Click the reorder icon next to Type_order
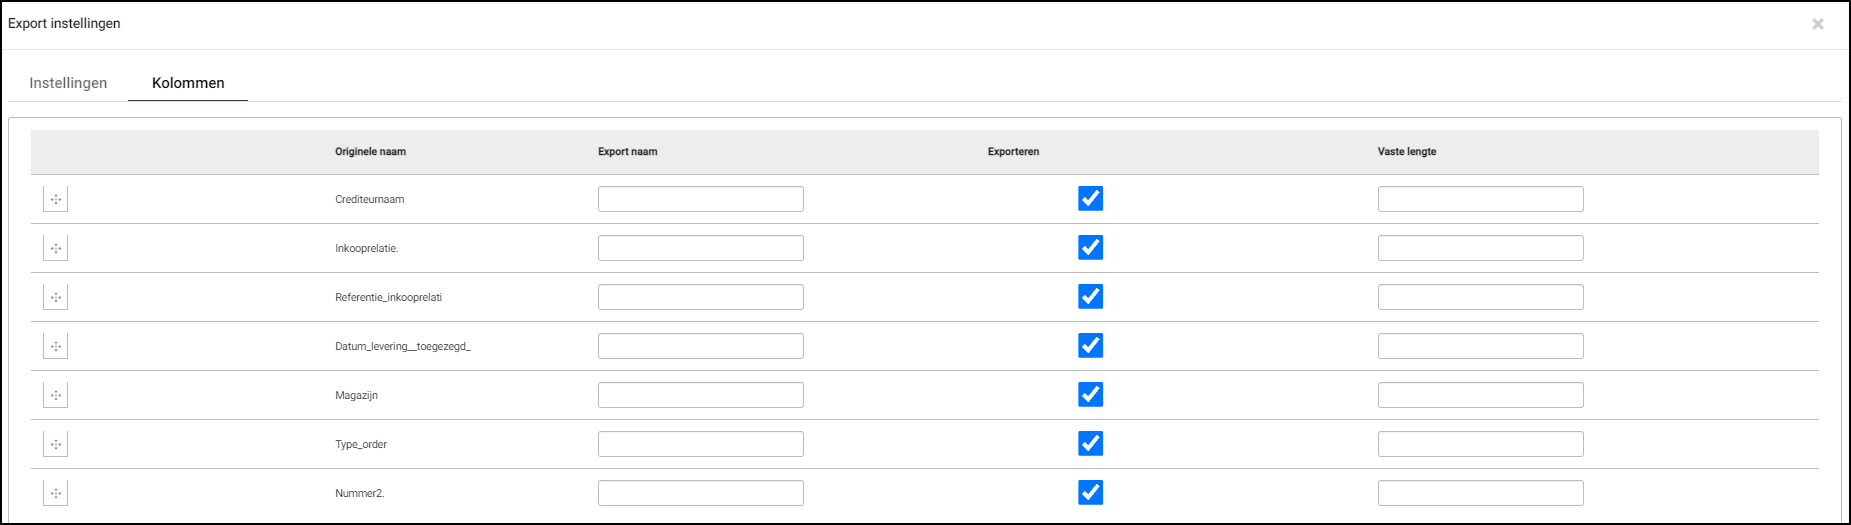 click(56, 444)
